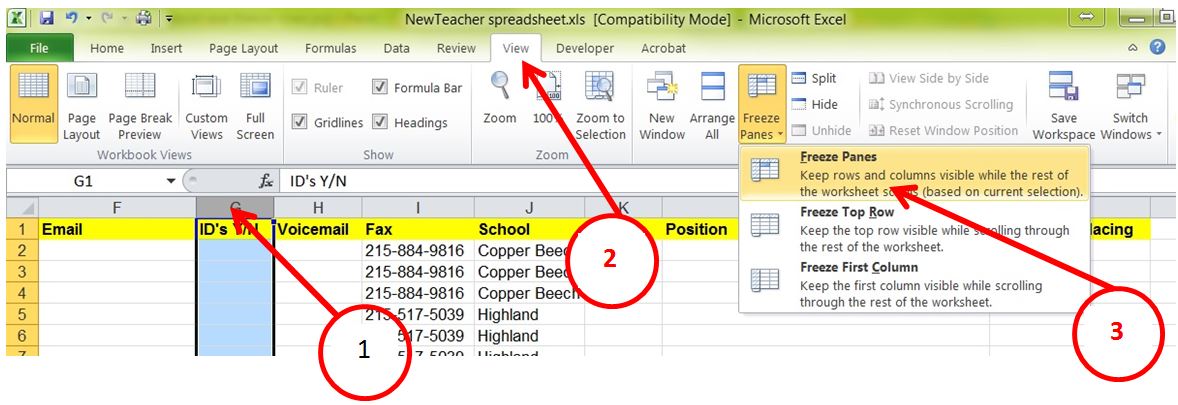The height and width of the screenshot is (405, 1178).
Task: Click Zoom to Selection icon
Action: pos(600,89)
